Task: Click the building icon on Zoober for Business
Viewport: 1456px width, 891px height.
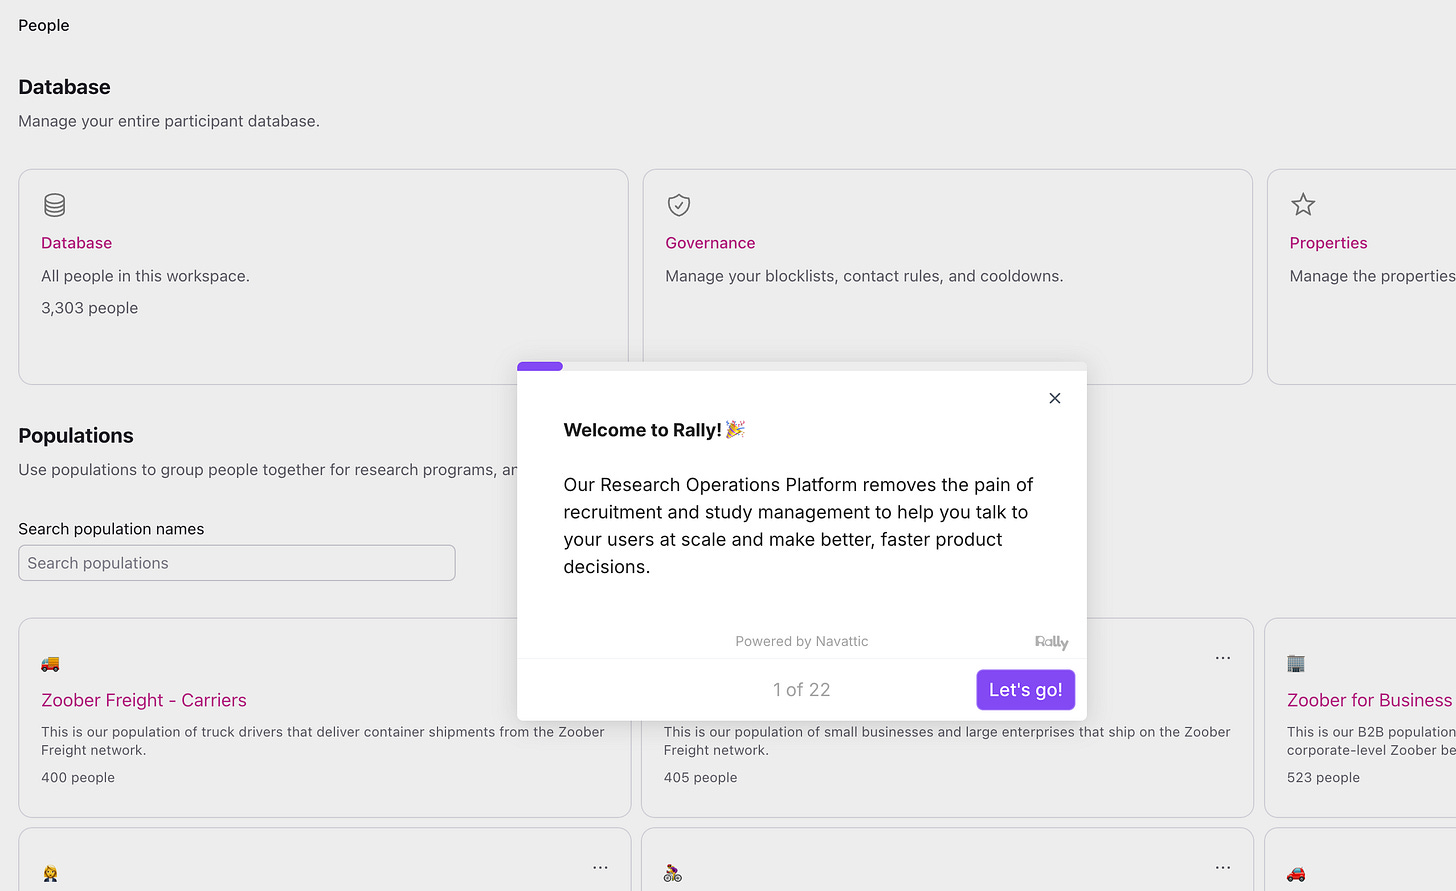Action: 1296,664
